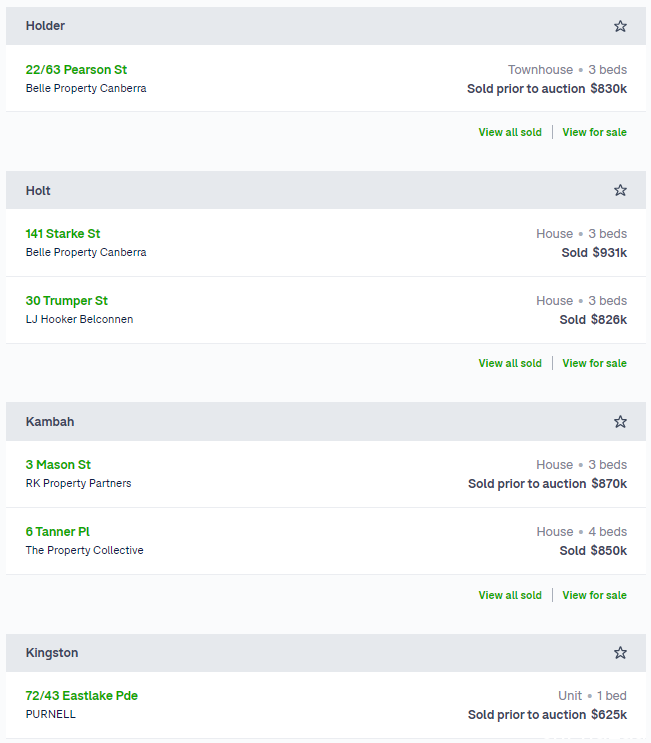Viewport: 651px width, 743px height.
Task: Select the Holt suburb header
Action: [326, 190]
